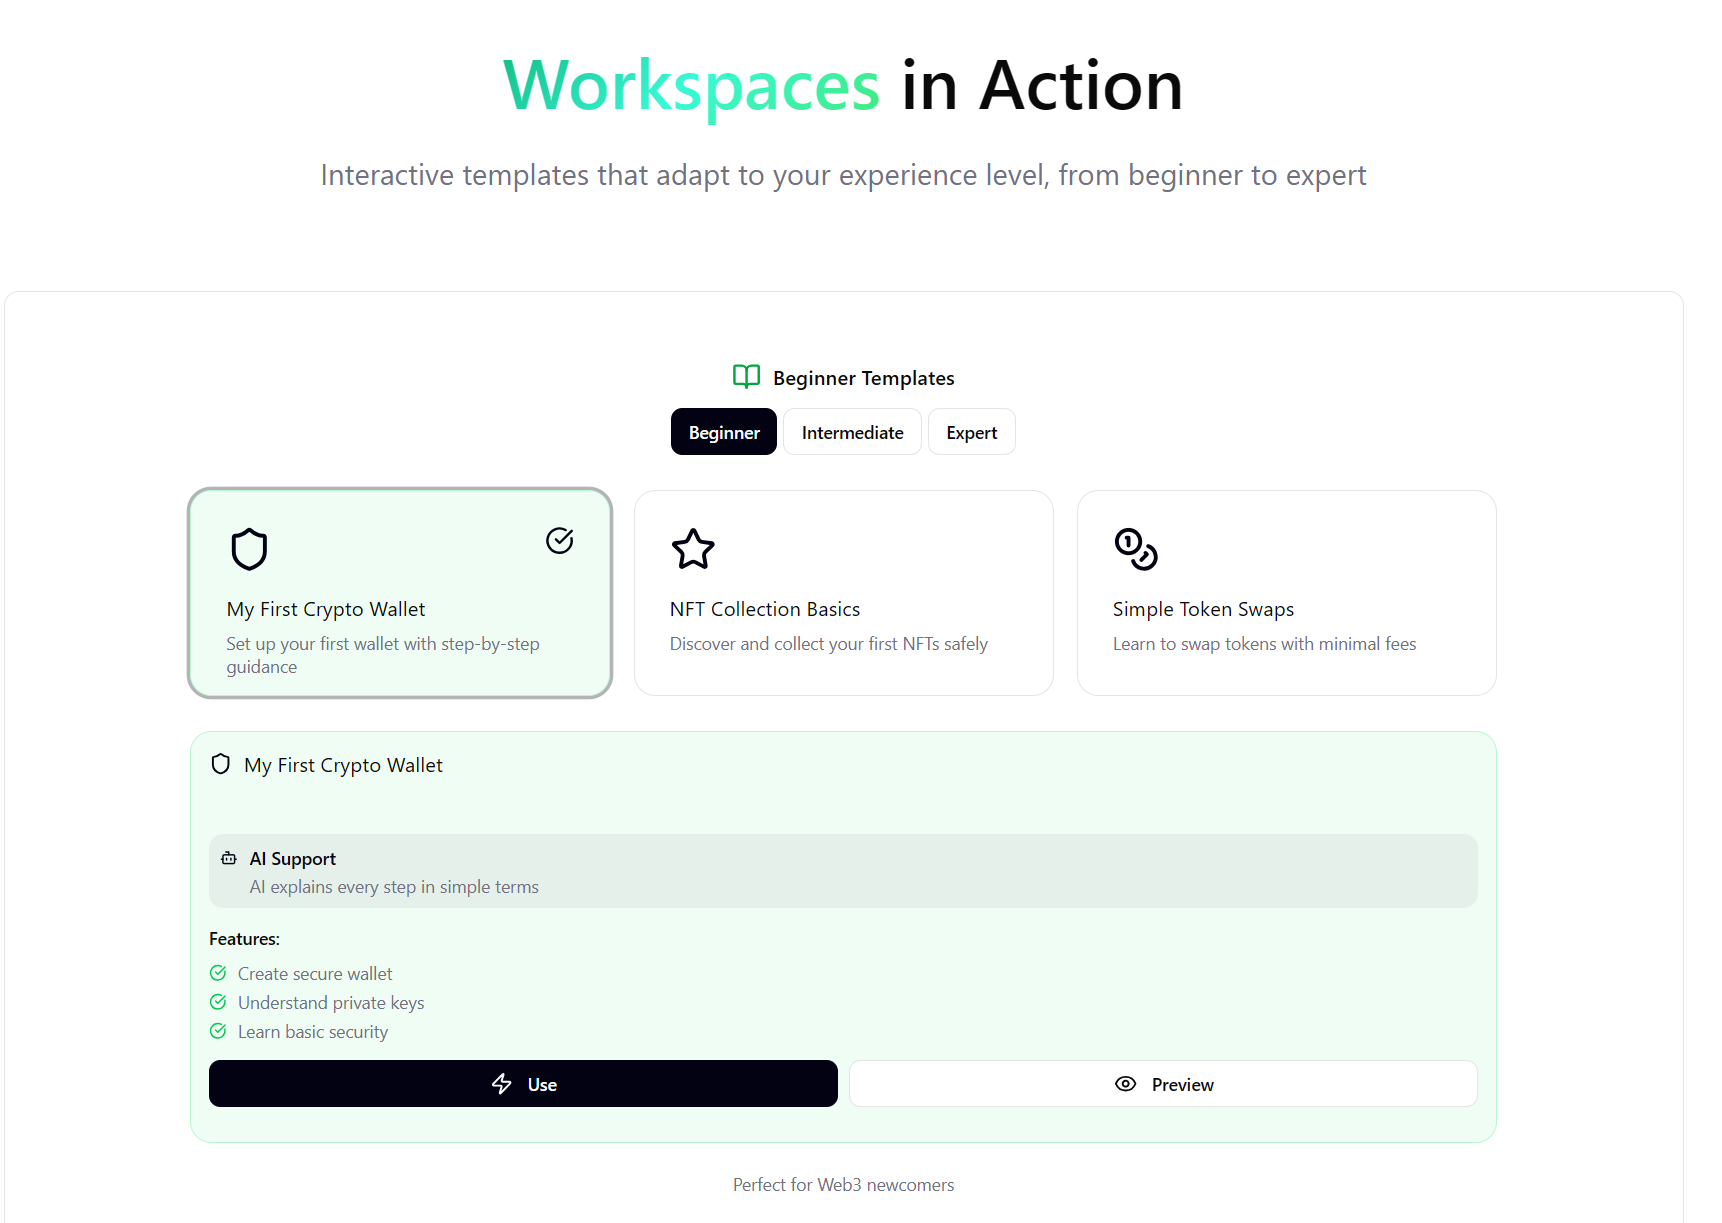Open the AI Support info banner
Image resolution: width=1722 pixels, height=1223 pixels.
tap(842, 871)
